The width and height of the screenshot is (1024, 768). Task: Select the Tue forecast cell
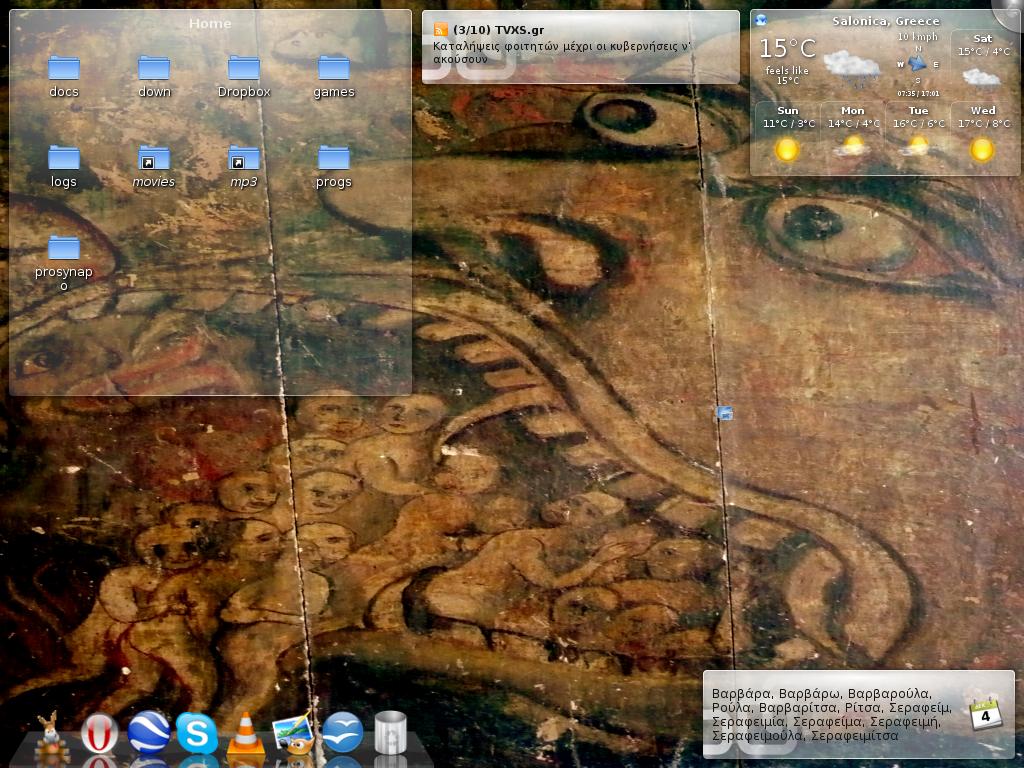[x=918, y=136]
